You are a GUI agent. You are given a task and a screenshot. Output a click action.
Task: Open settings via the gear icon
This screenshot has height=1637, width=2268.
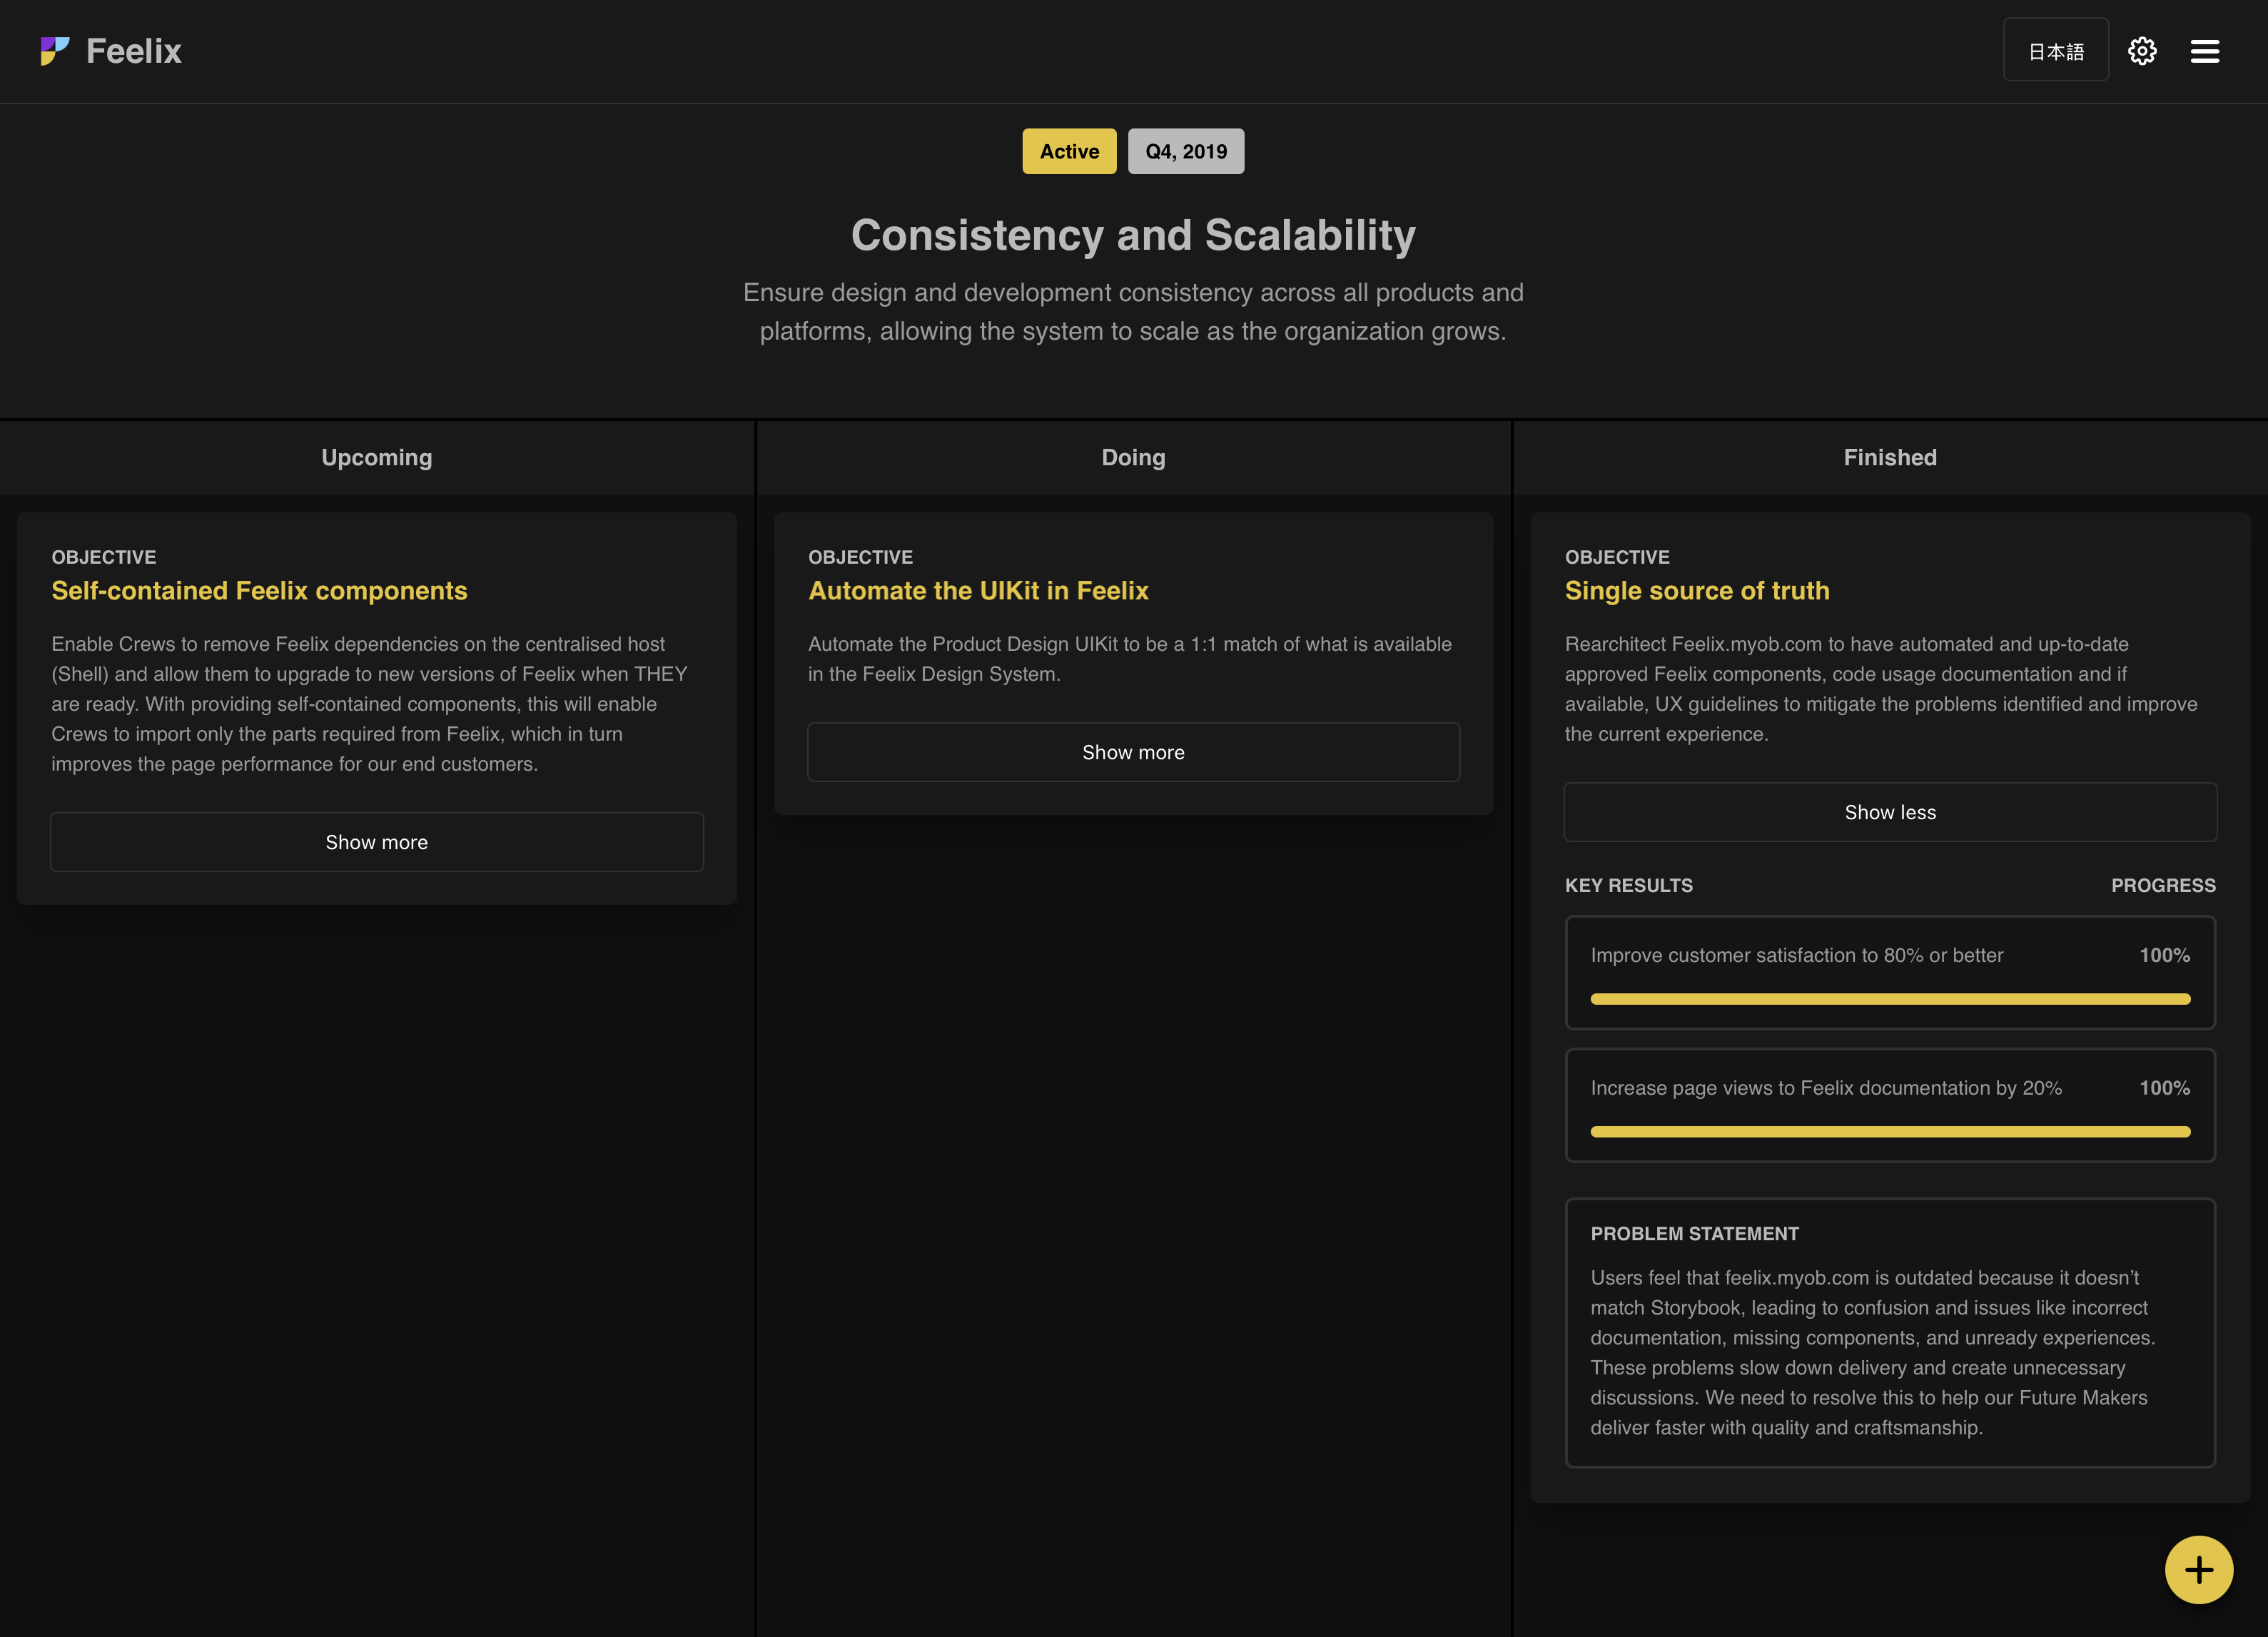point(2142,51)
